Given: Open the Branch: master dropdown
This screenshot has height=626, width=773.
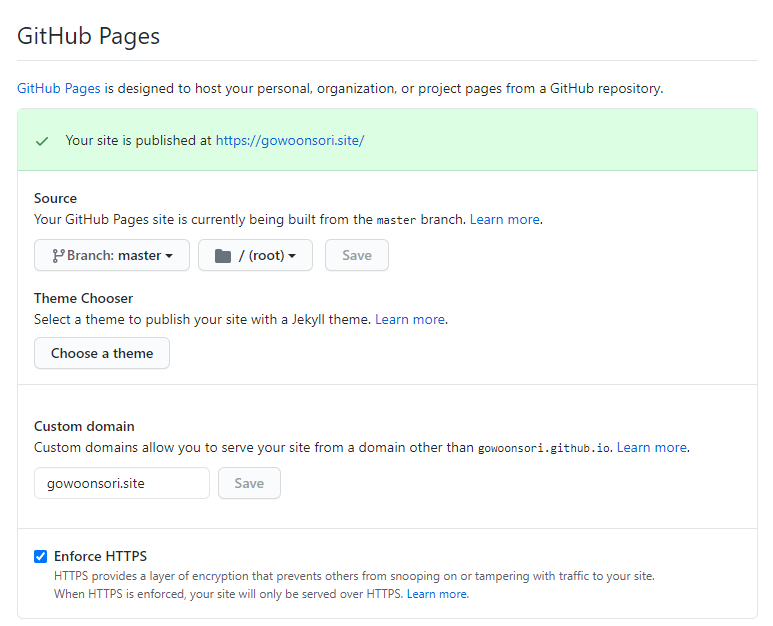Looking at the screenshot, I should tap(112, 255).
